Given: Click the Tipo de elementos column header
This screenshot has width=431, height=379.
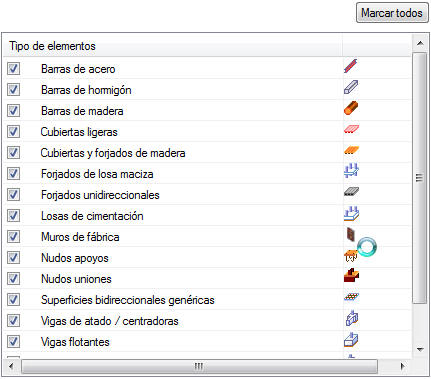Looking at the screenshot, I should click(x=173, y=46).
